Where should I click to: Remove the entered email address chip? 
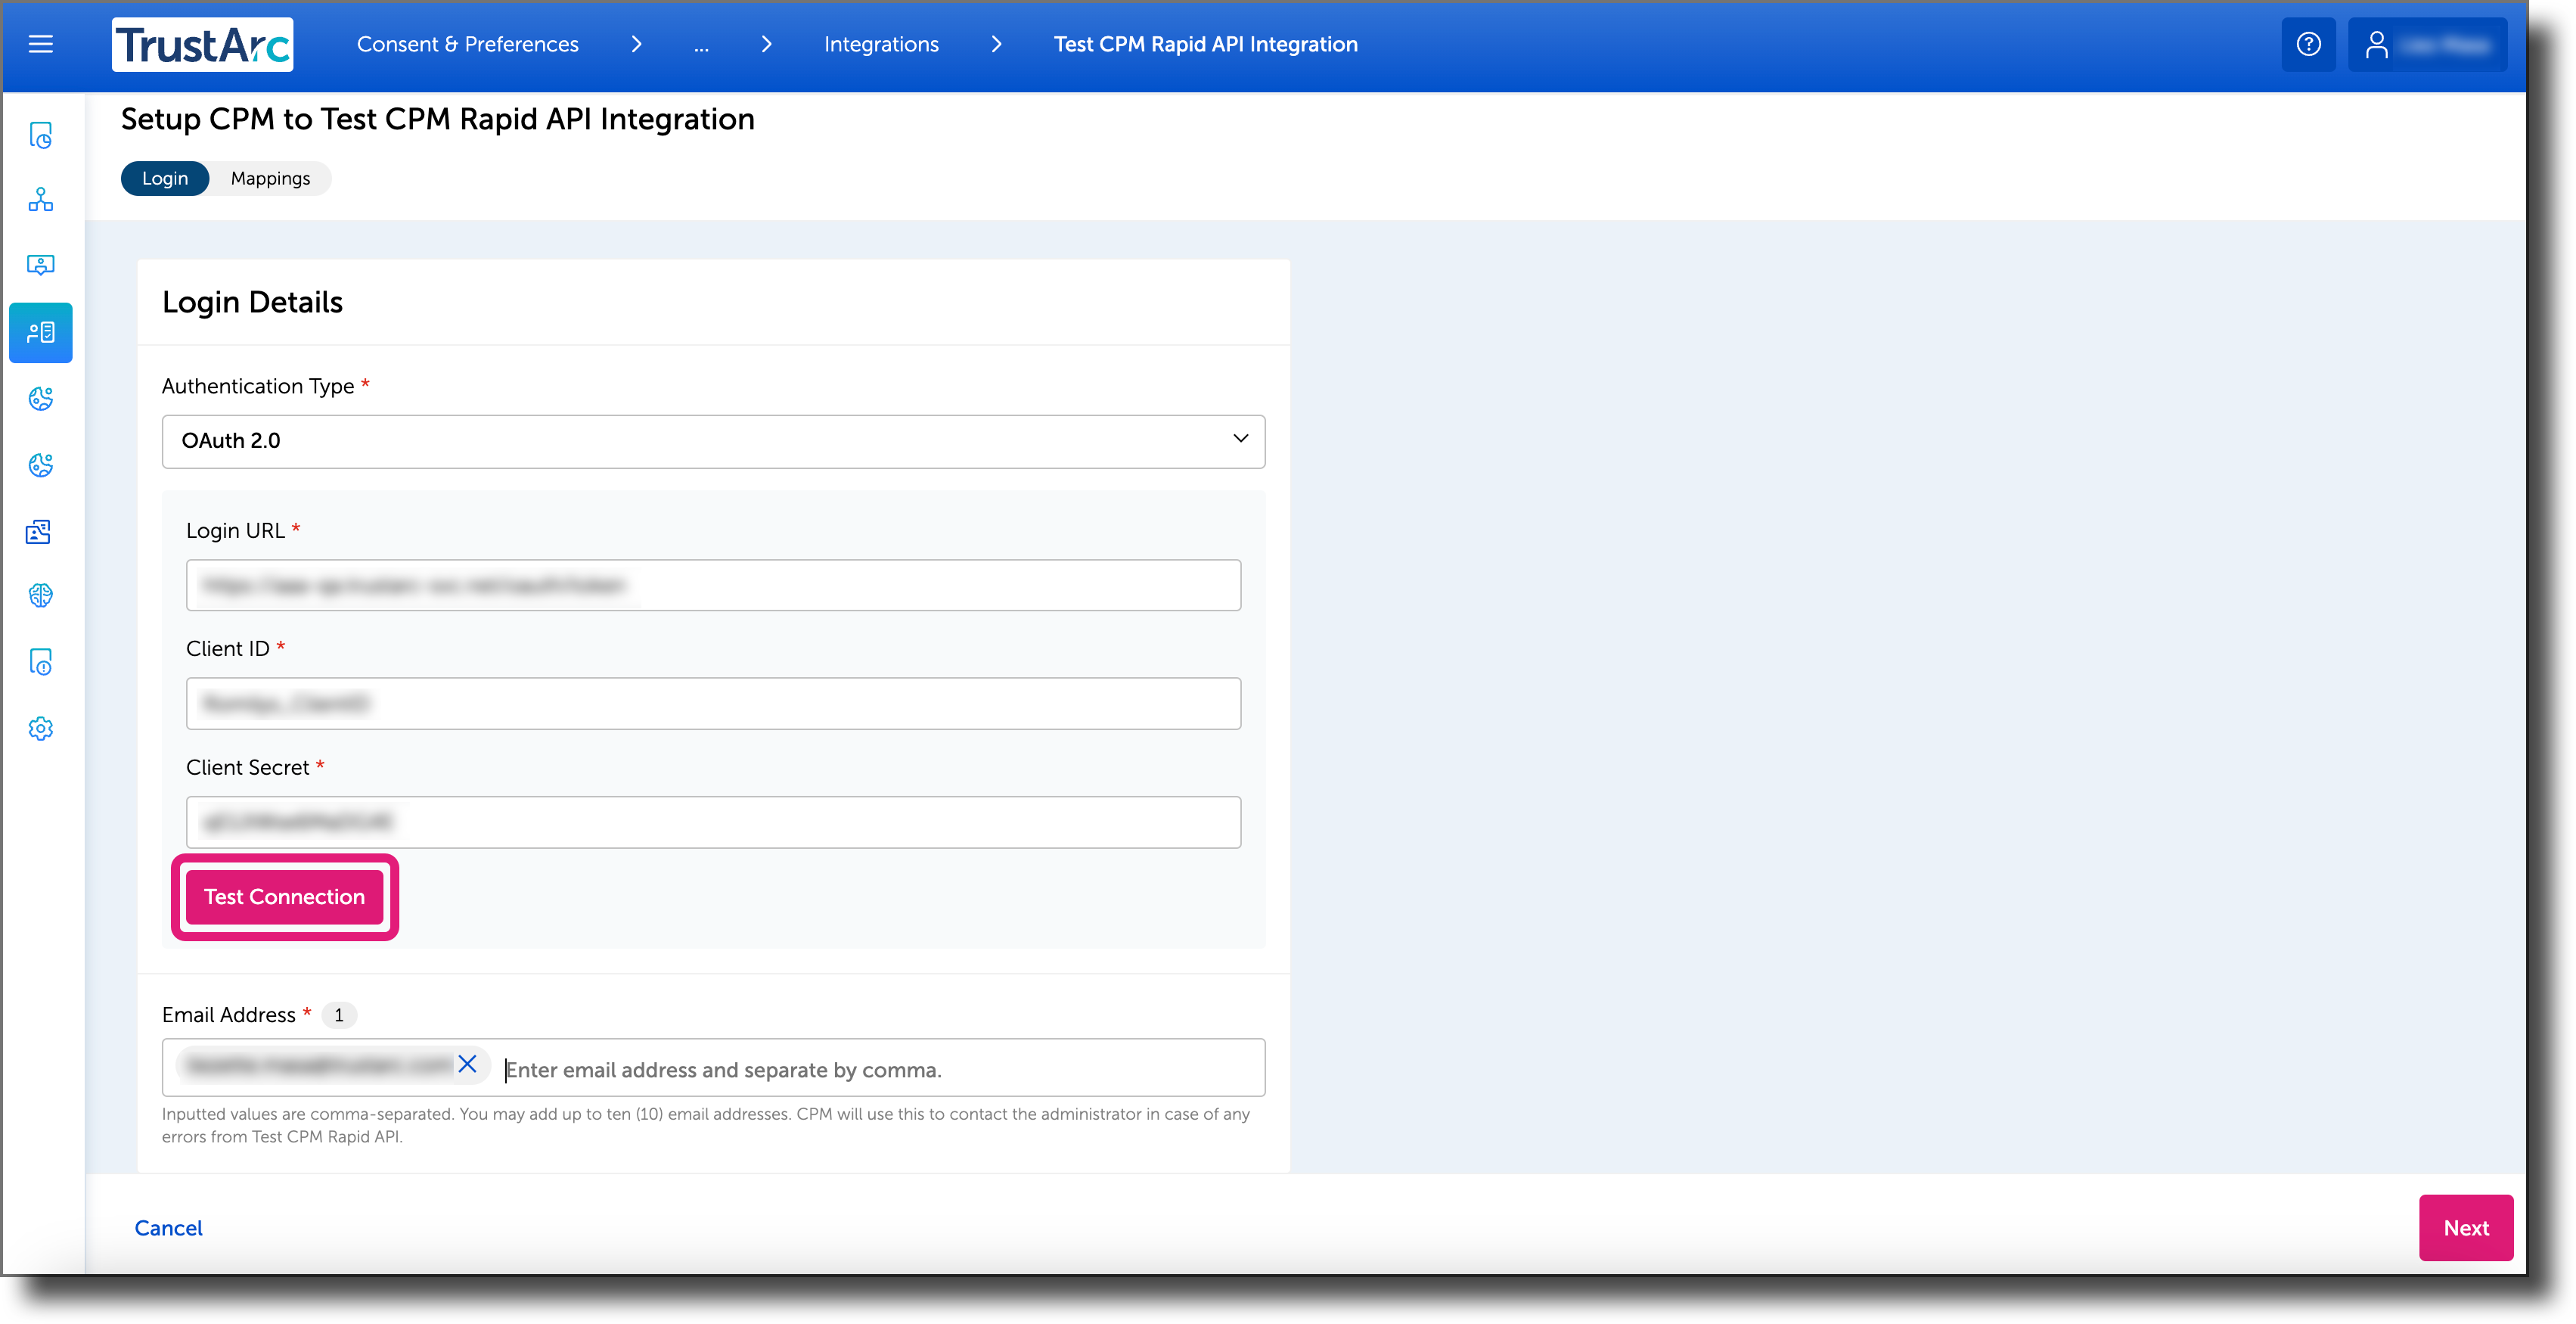(467, 1064)
